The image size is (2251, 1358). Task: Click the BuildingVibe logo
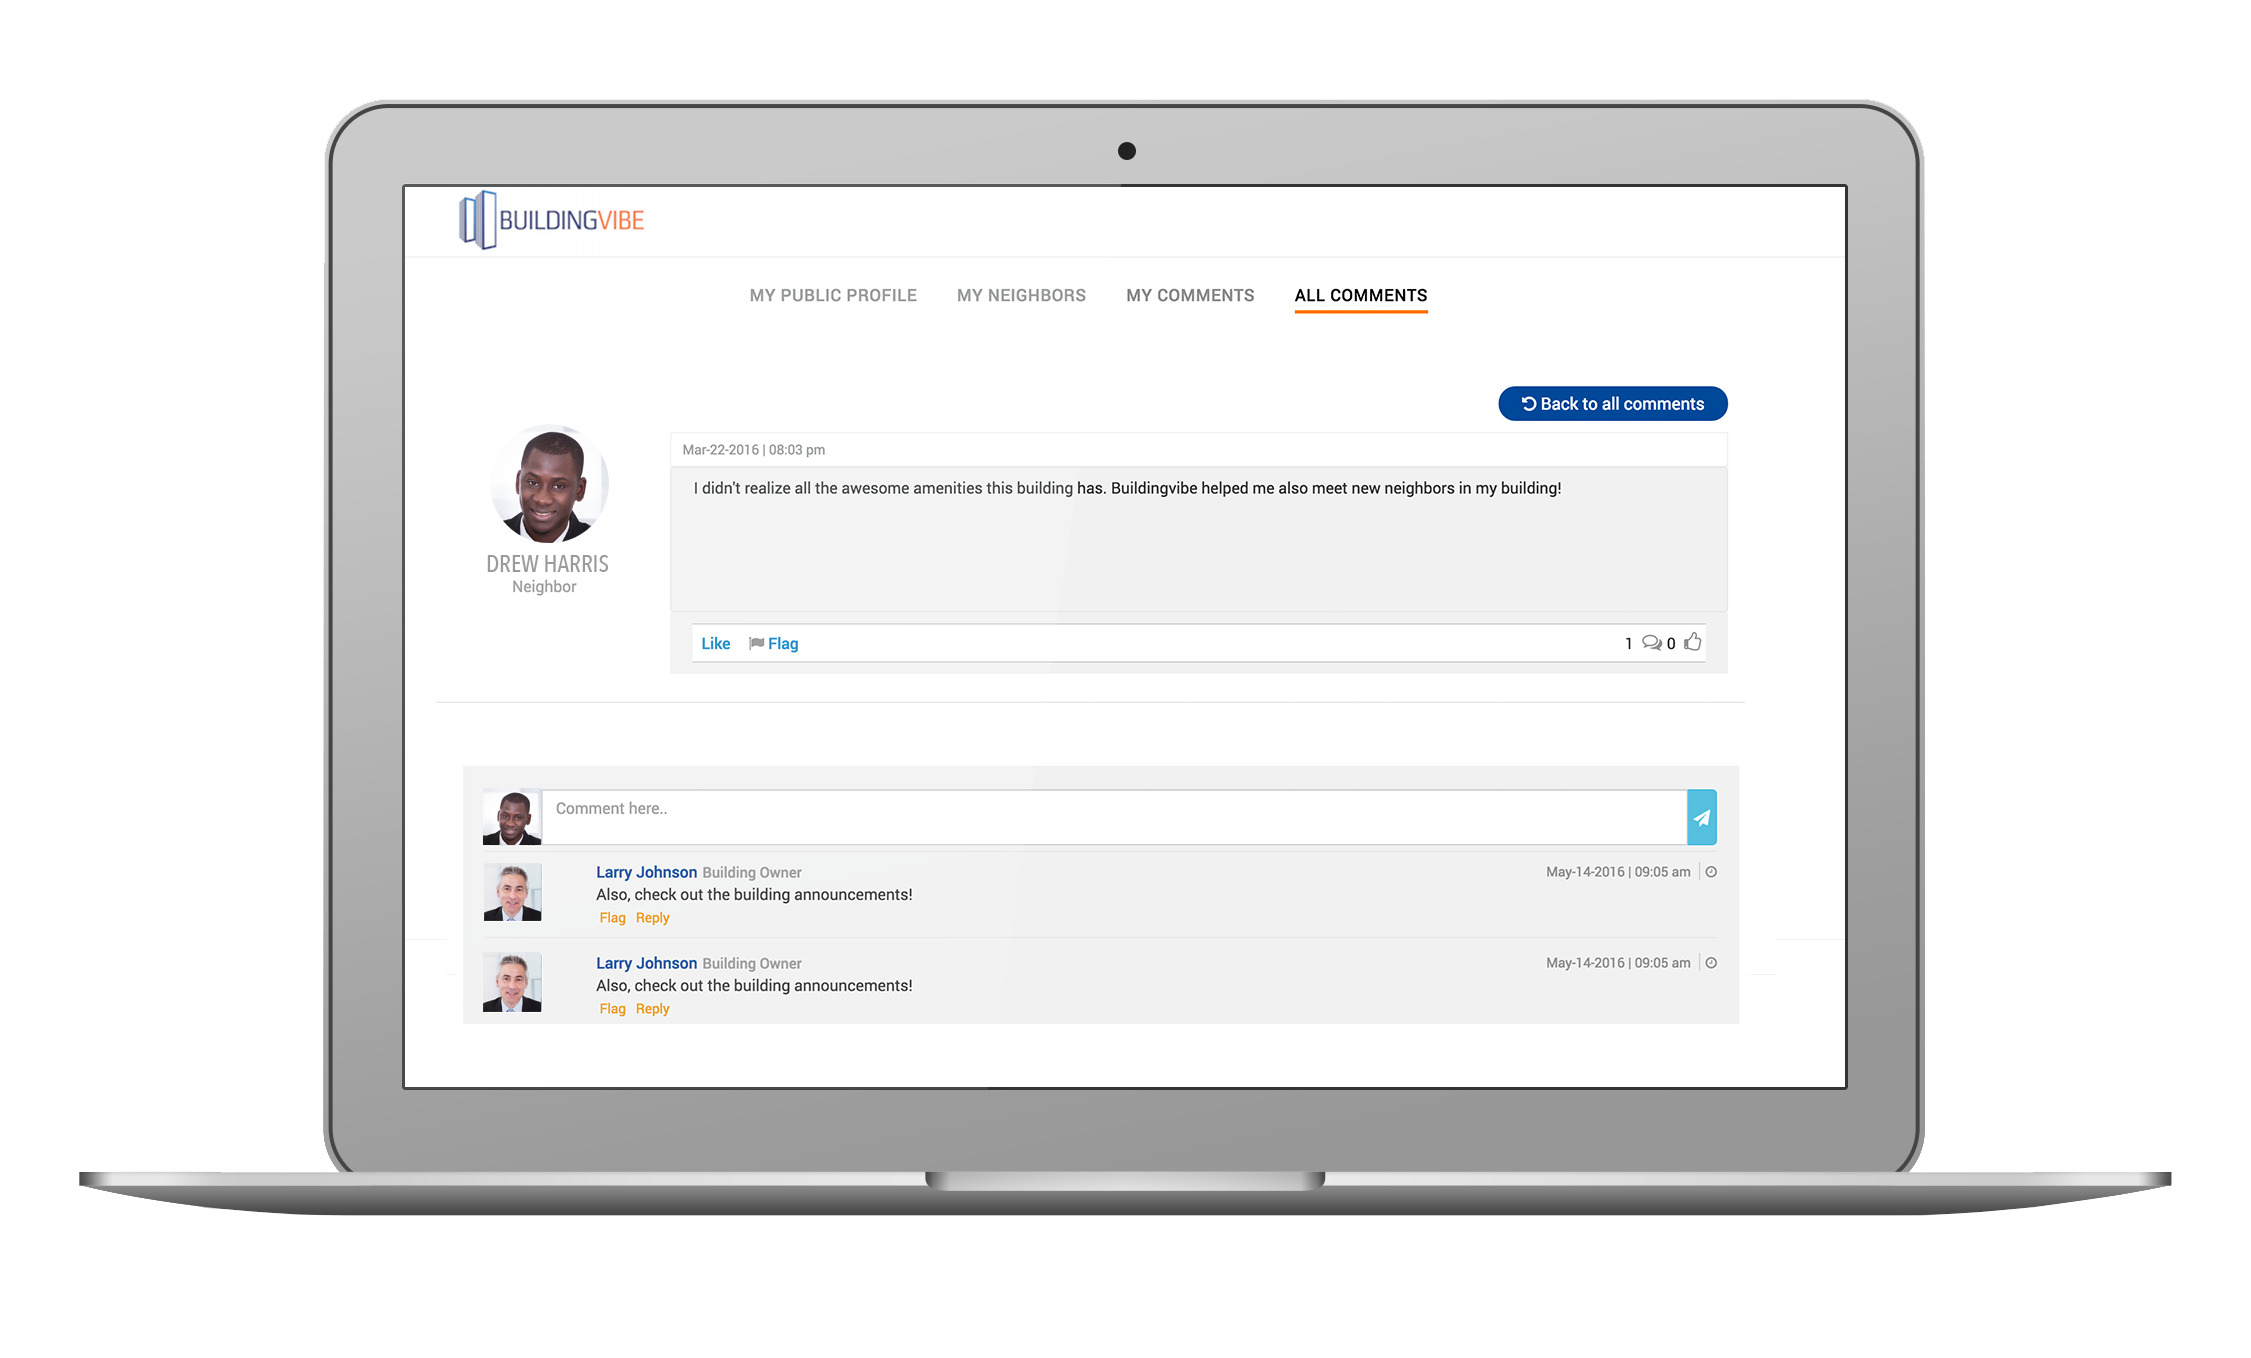click(x=551, y=220)
